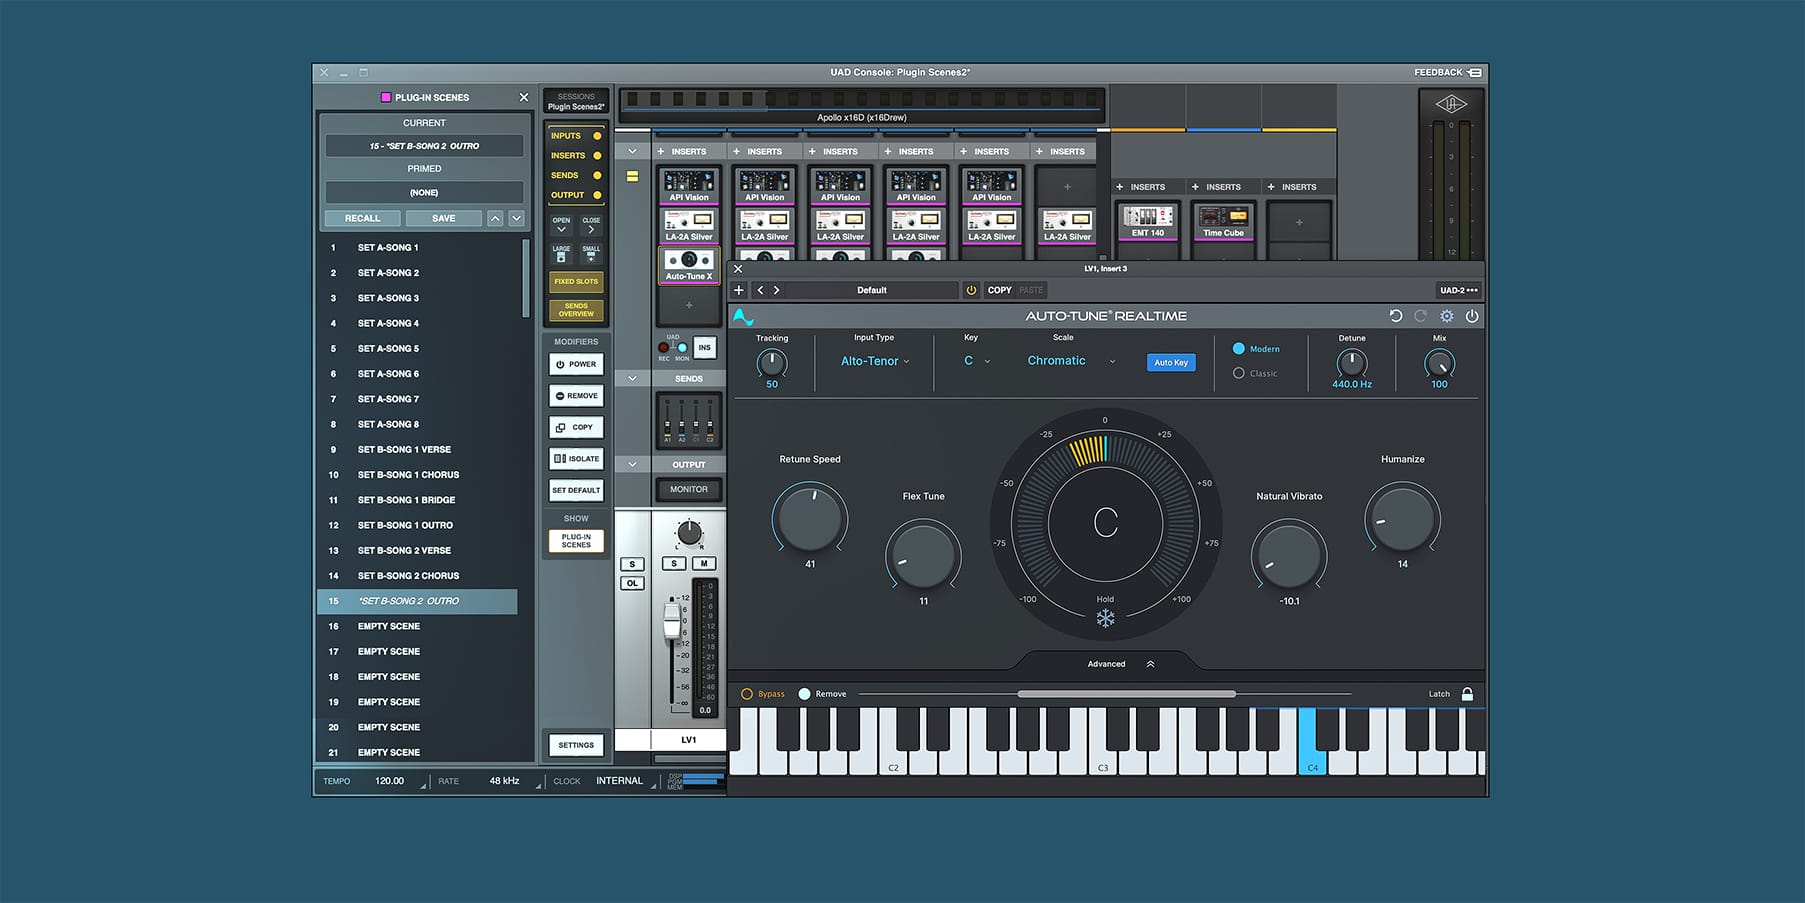Click the Latch lock icon
The height and width of the screenshot is (903, 1805).
click(1467, 694)
